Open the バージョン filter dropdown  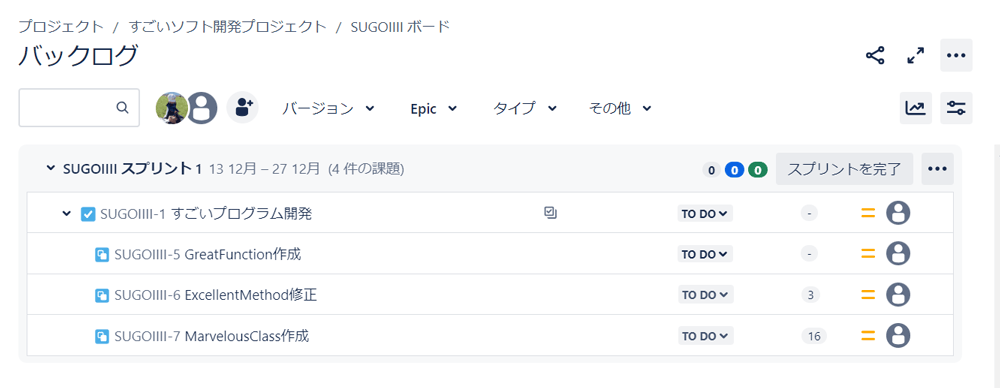[x=328, y=108]
